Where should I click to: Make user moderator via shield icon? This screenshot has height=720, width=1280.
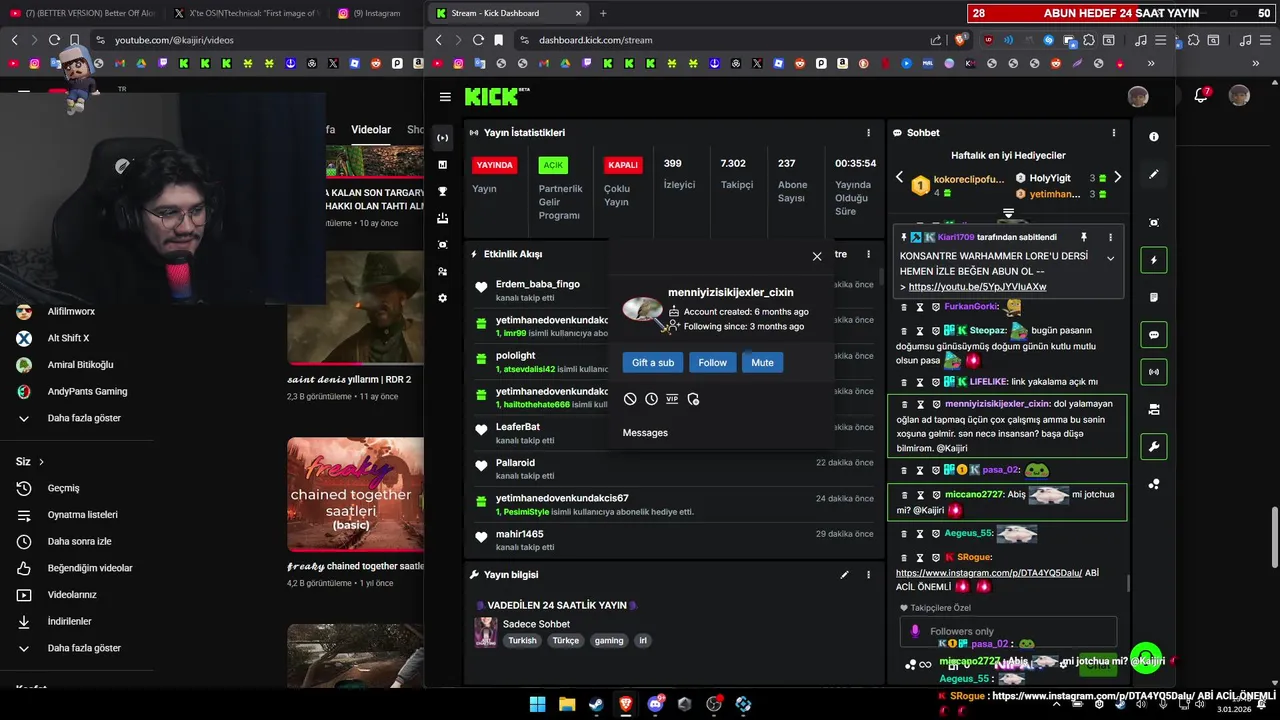click(693, 399)
